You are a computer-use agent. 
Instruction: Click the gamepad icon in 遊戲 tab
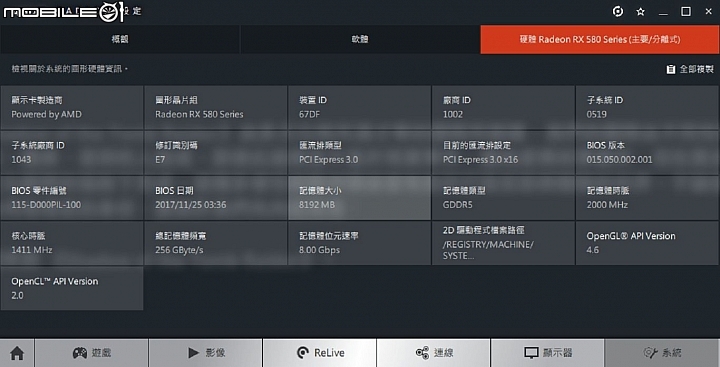[80, 353]
